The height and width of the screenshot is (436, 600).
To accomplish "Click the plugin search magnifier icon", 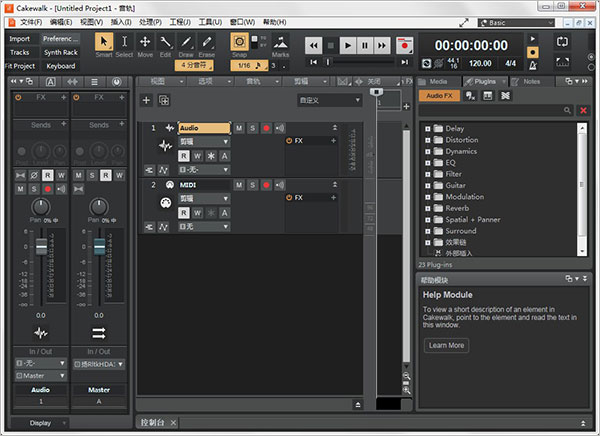I will tap(567, 110).
